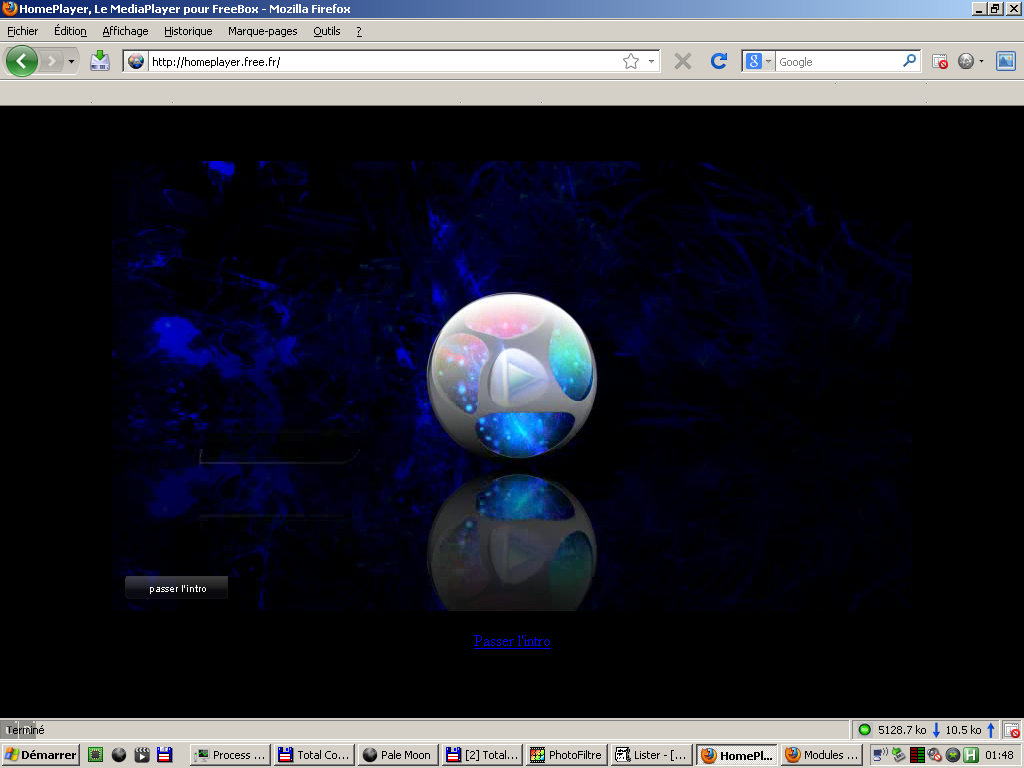Open the back/forward history dropdown arrow

tap(71, 62)
